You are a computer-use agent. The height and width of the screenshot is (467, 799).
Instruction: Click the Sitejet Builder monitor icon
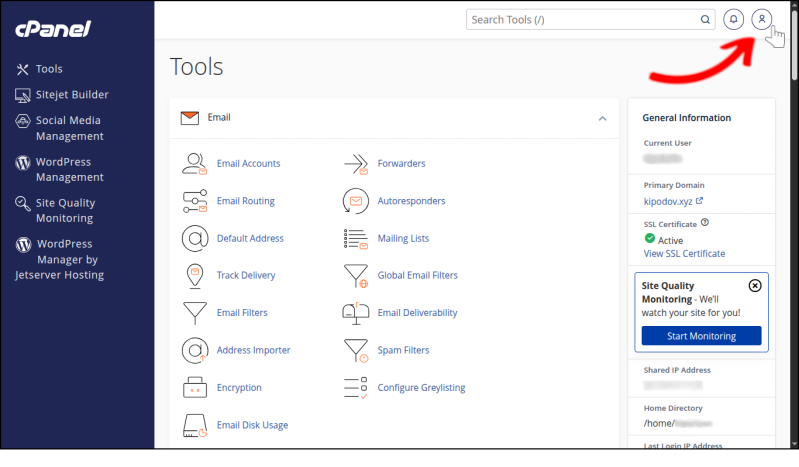[22, 95]
